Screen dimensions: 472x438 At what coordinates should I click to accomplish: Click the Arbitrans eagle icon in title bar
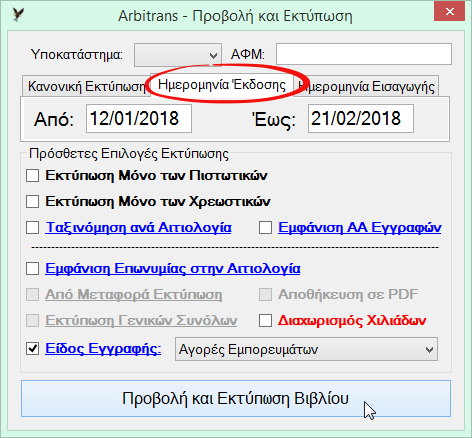click(18, 15)
